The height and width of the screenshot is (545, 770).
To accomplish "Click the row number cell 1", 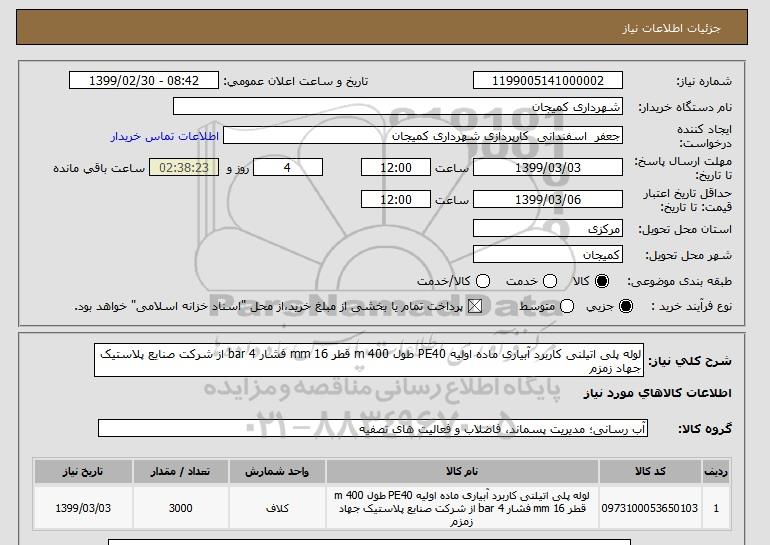I will (x=716, y=508).
